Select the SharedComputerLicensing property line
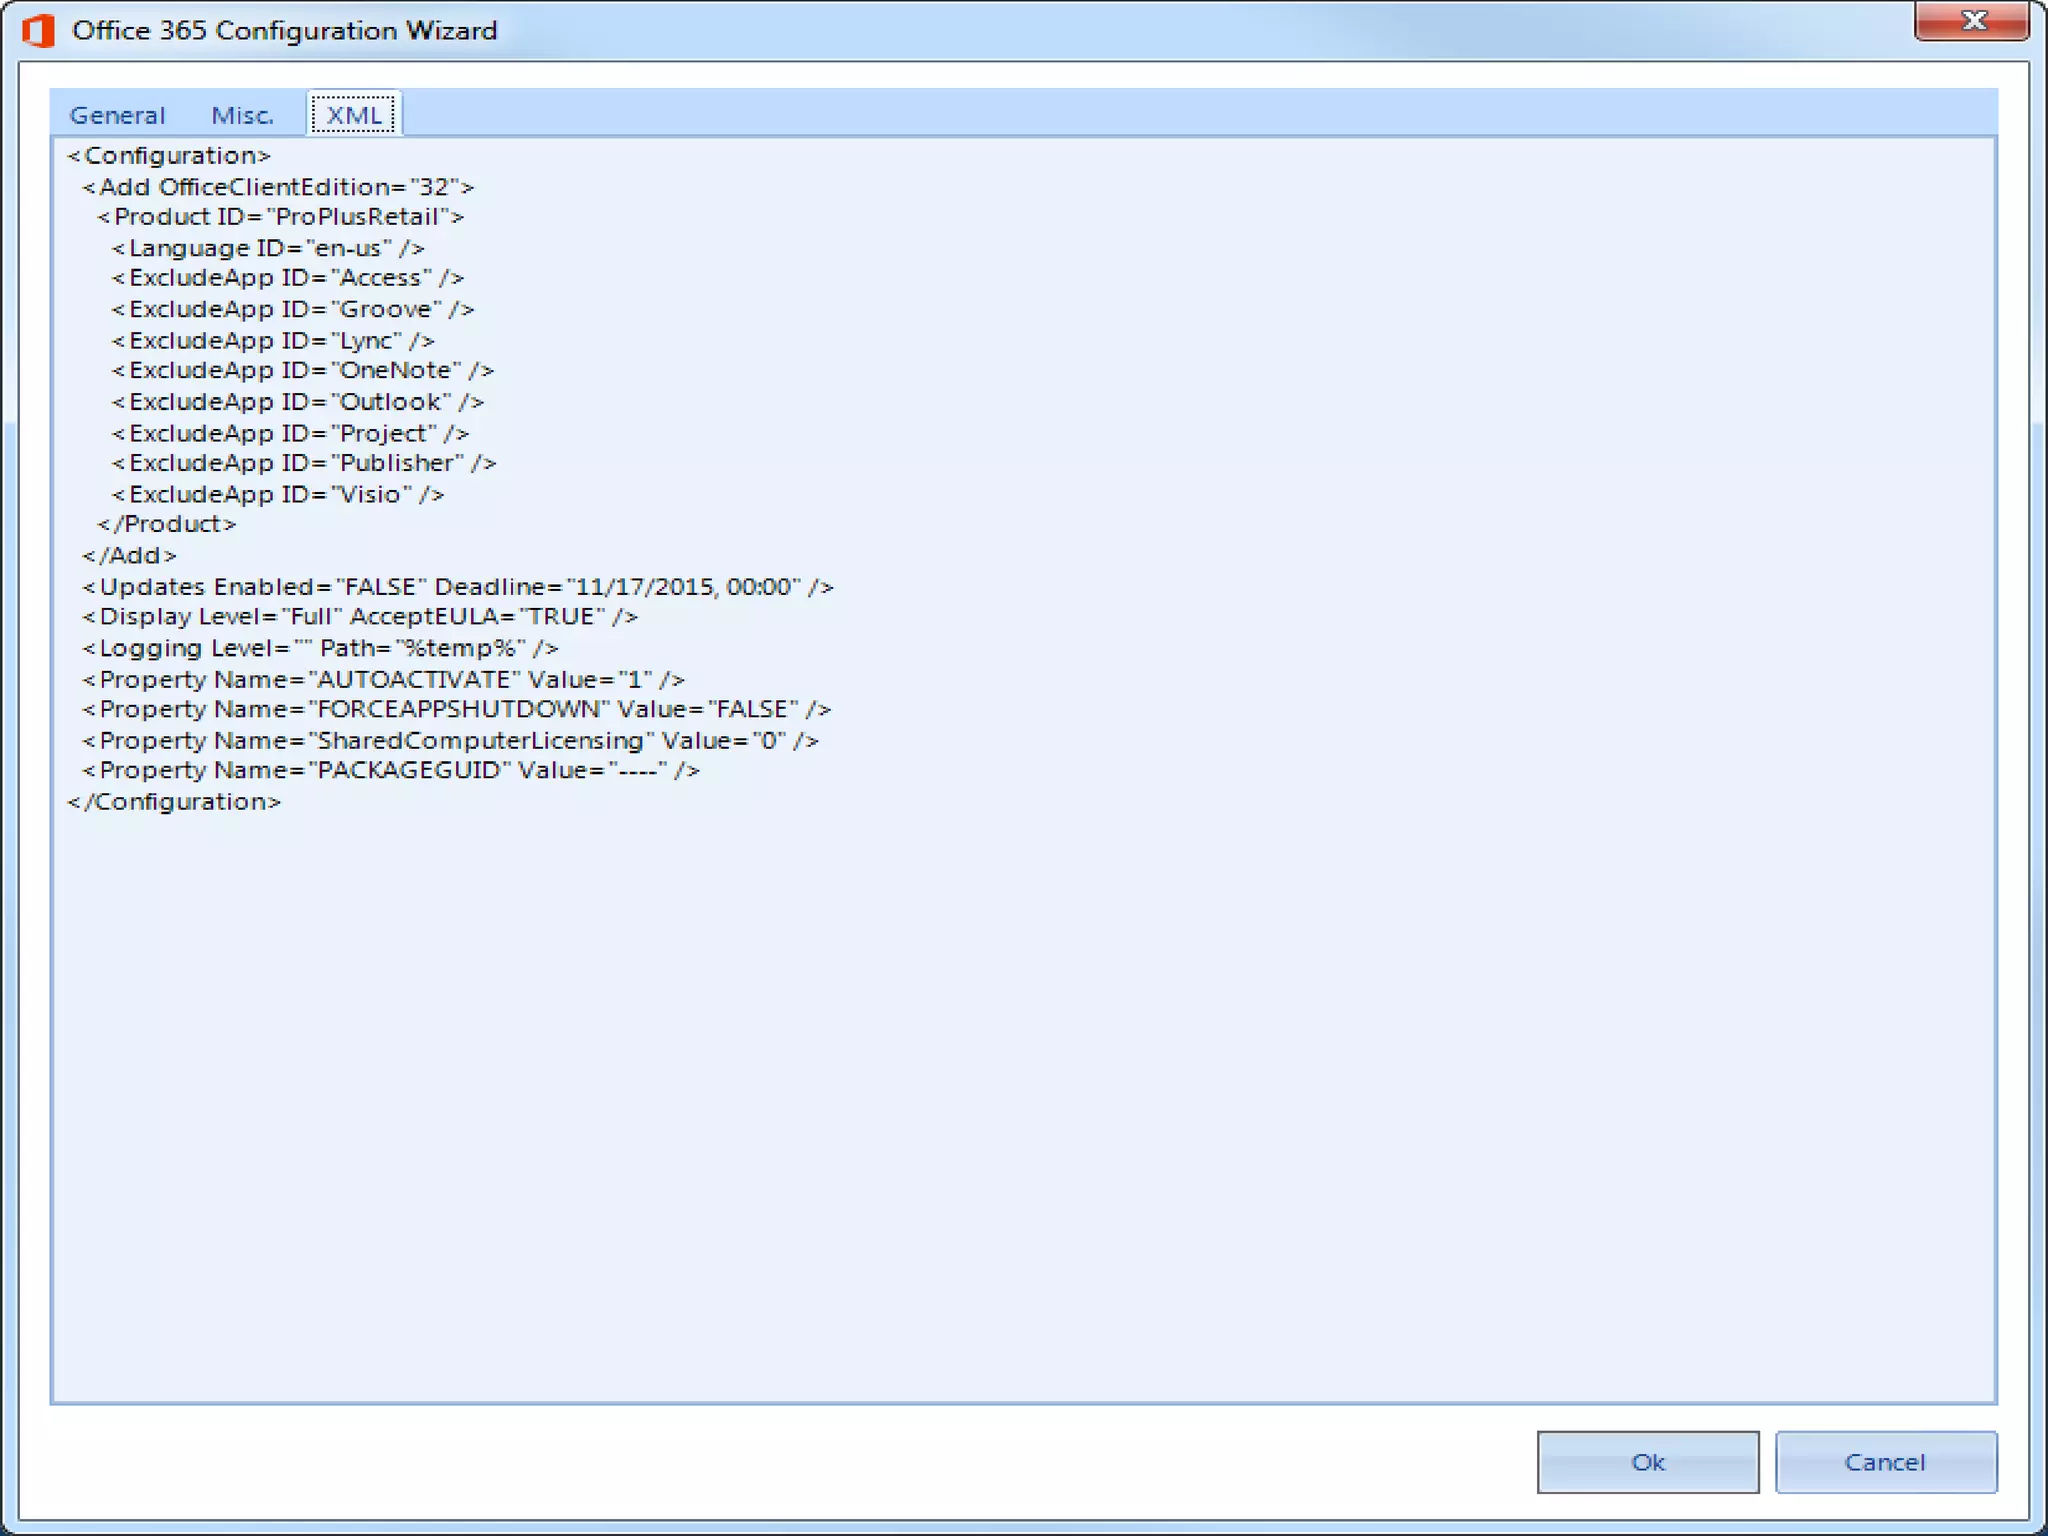This screenshot has height=1536, width=2048. (x=451, y=741)
